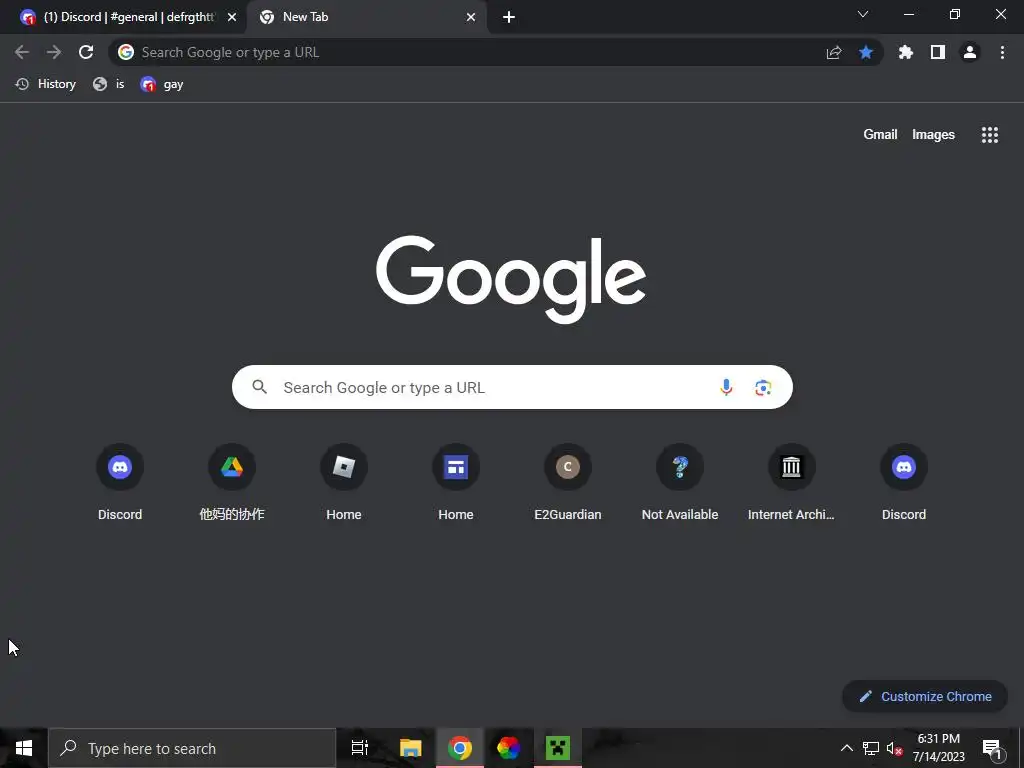Open the blue layout Home shortcut tile
1024x768 pixels.
456,483
